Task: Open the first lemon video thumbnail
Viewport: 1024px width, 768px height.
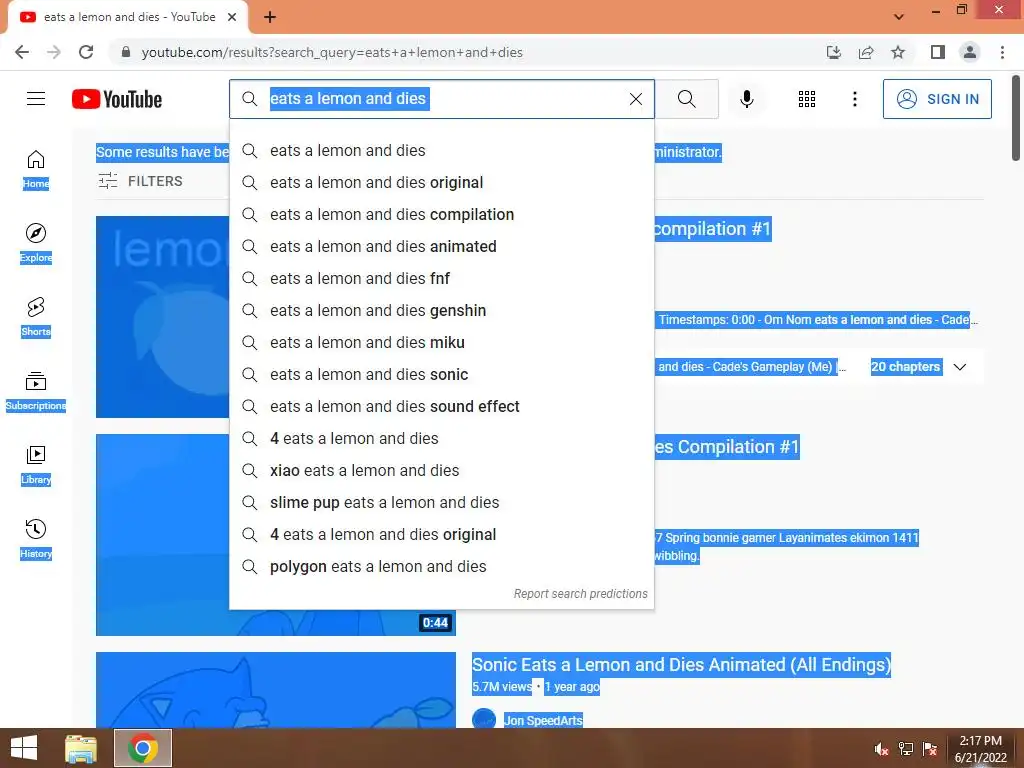Action: point(163,317)
